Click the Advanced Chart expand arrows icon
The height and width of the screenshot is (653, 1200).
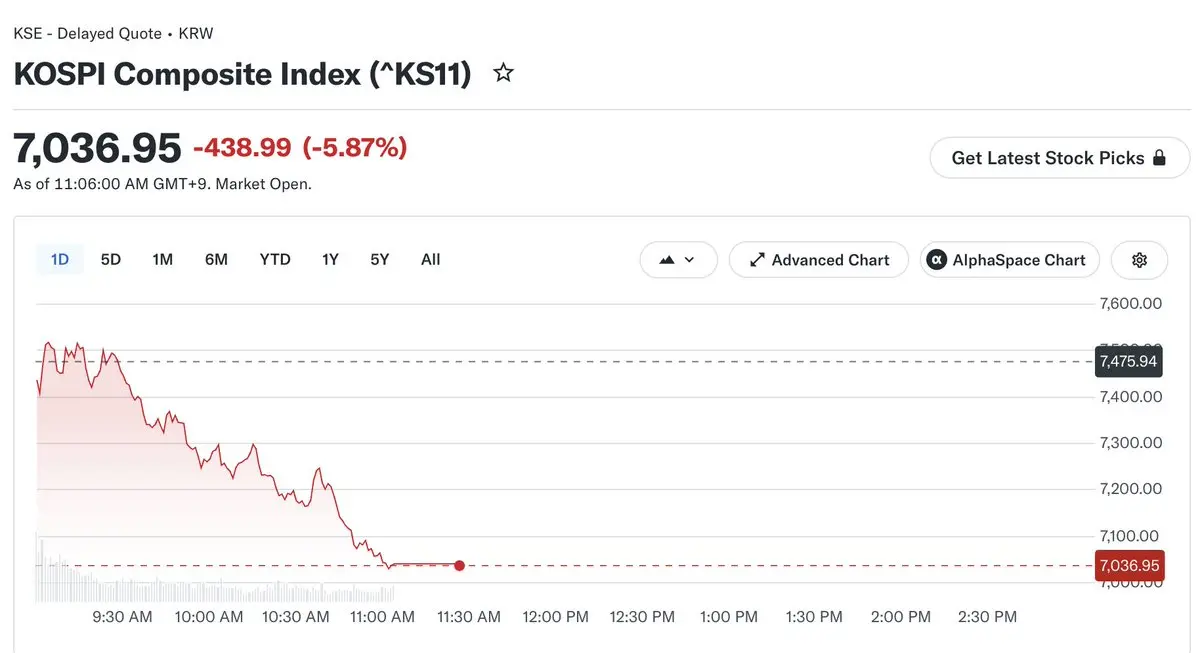click(x=757, y=260)
